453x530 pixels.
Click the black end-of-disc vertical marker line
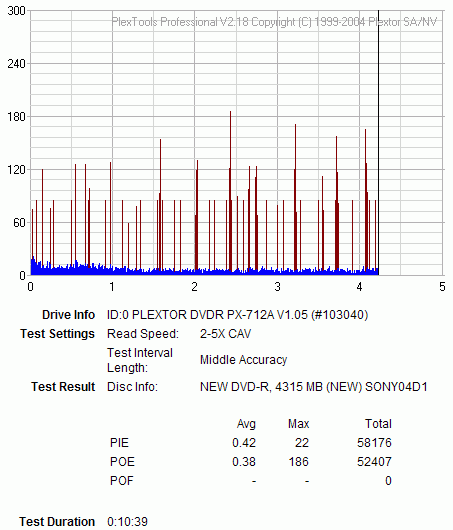pos(378,142)
